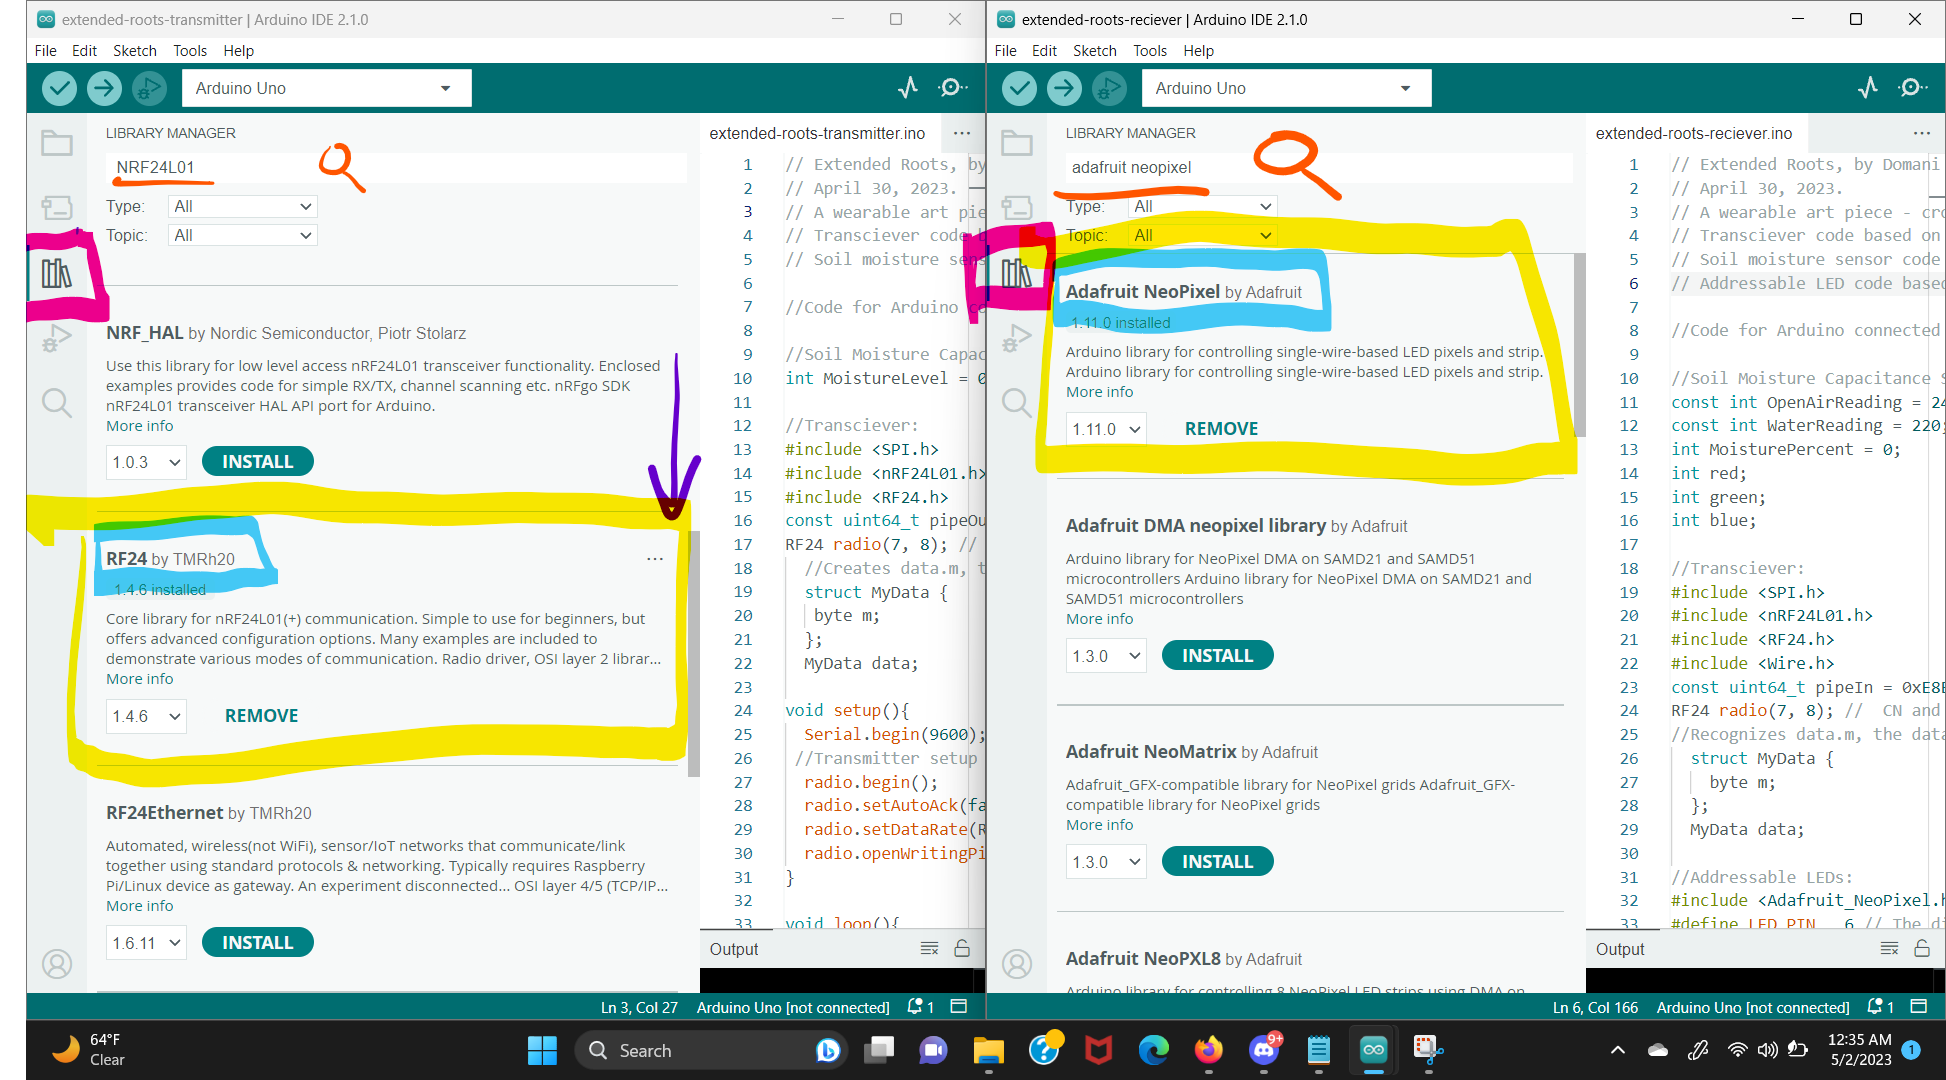Open board selector dropdown in transmitter window

click(326, 88)
